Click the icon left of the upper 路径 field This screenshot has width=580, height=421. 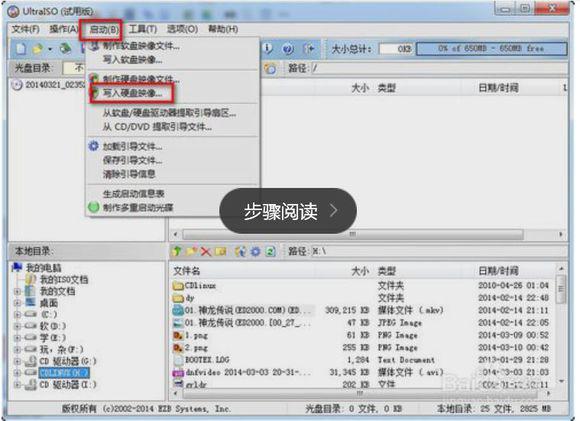[270, 68]
